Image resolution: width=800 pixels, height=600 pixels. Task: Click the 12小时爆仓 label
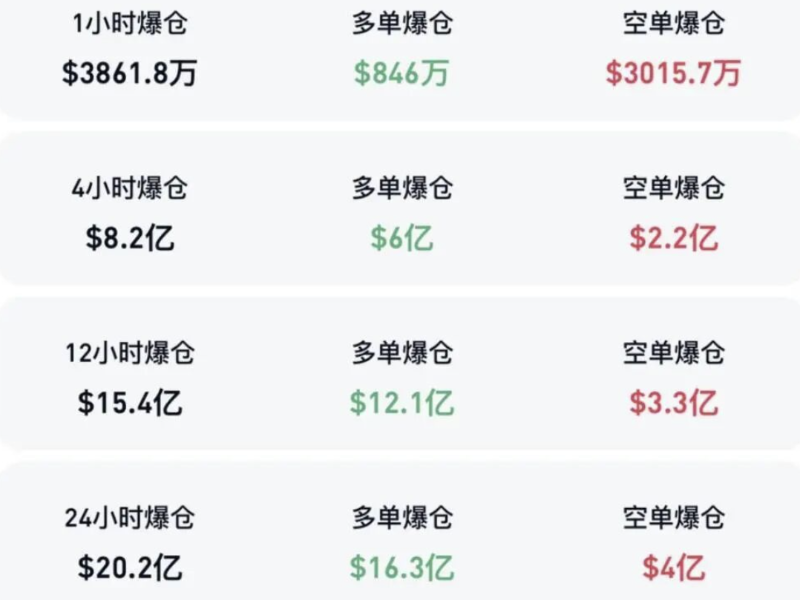click(x=130, y=353)
